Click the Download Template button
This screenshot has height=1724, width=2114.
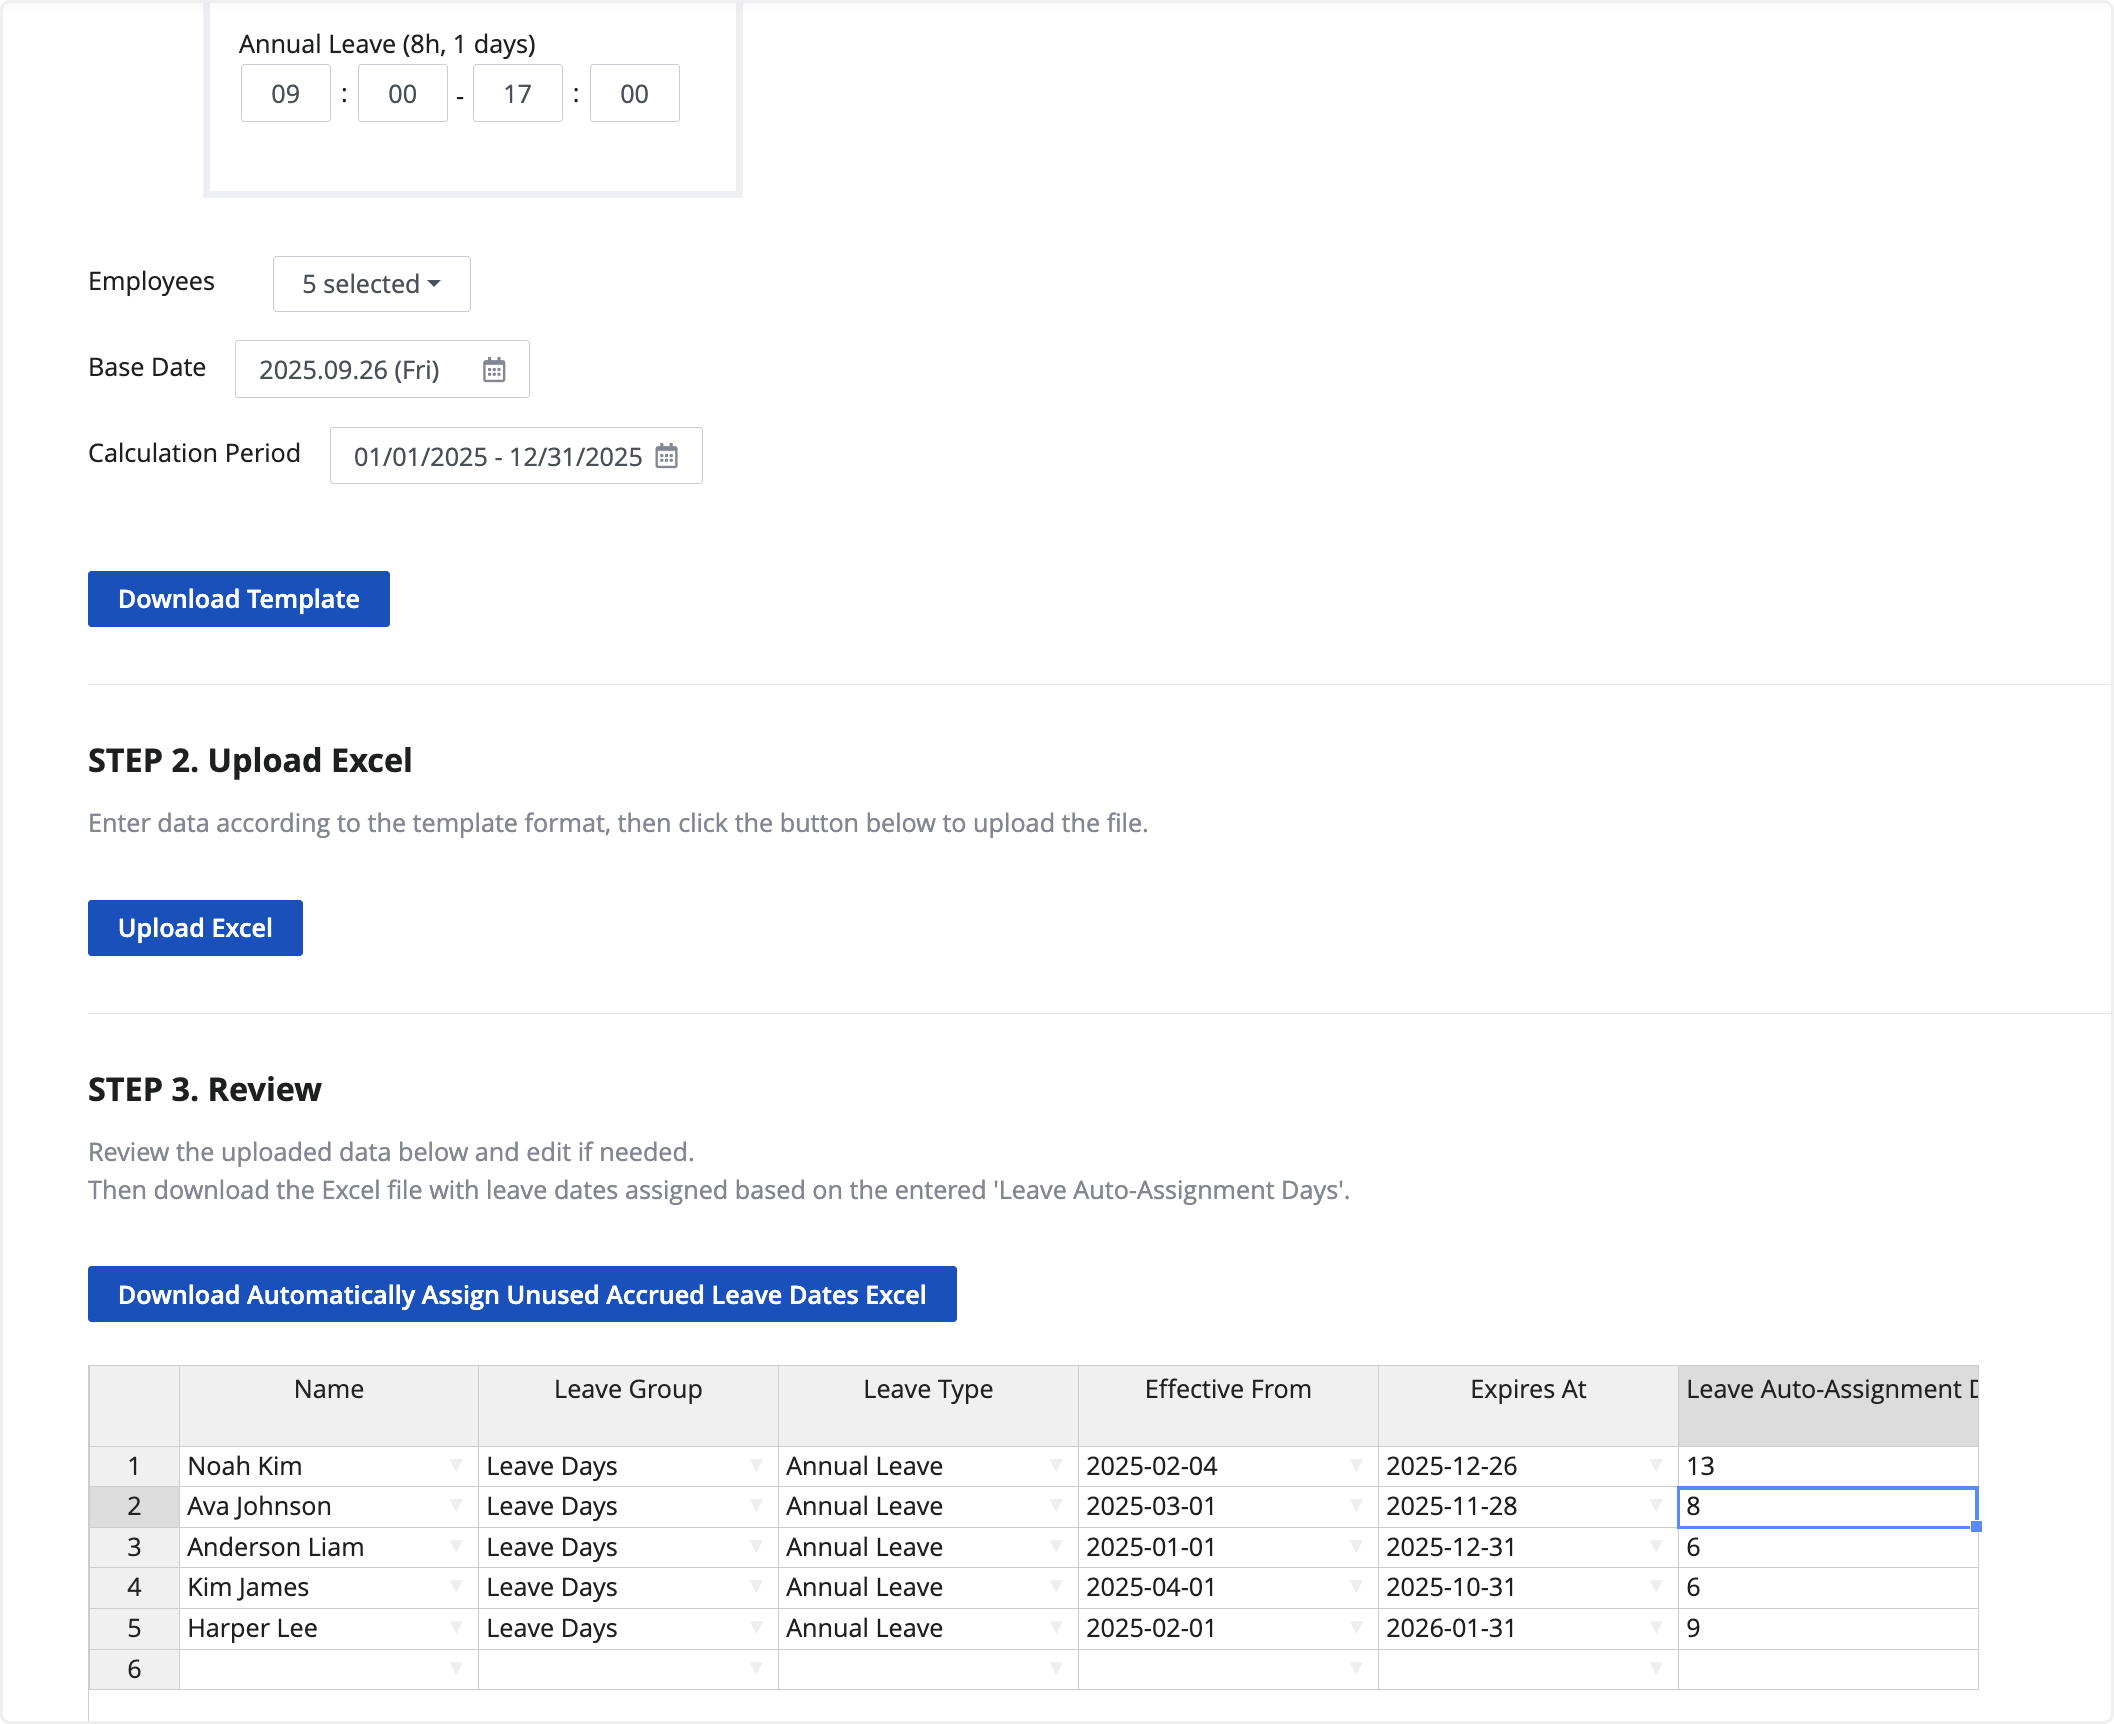point(239,599)
